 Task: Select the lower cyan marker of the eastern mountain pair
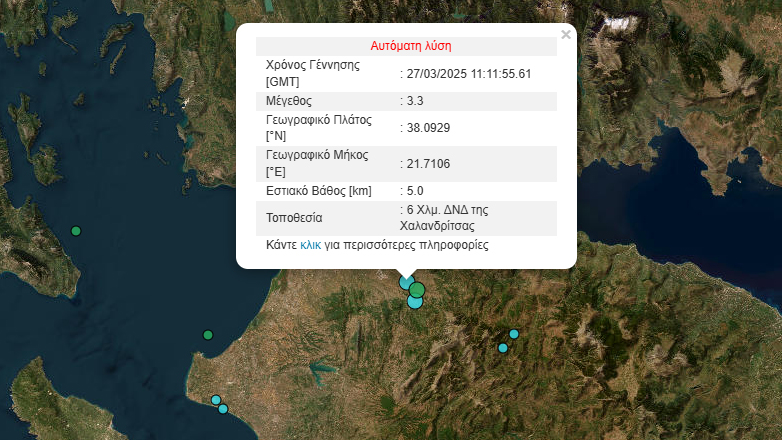click(503, 348)
